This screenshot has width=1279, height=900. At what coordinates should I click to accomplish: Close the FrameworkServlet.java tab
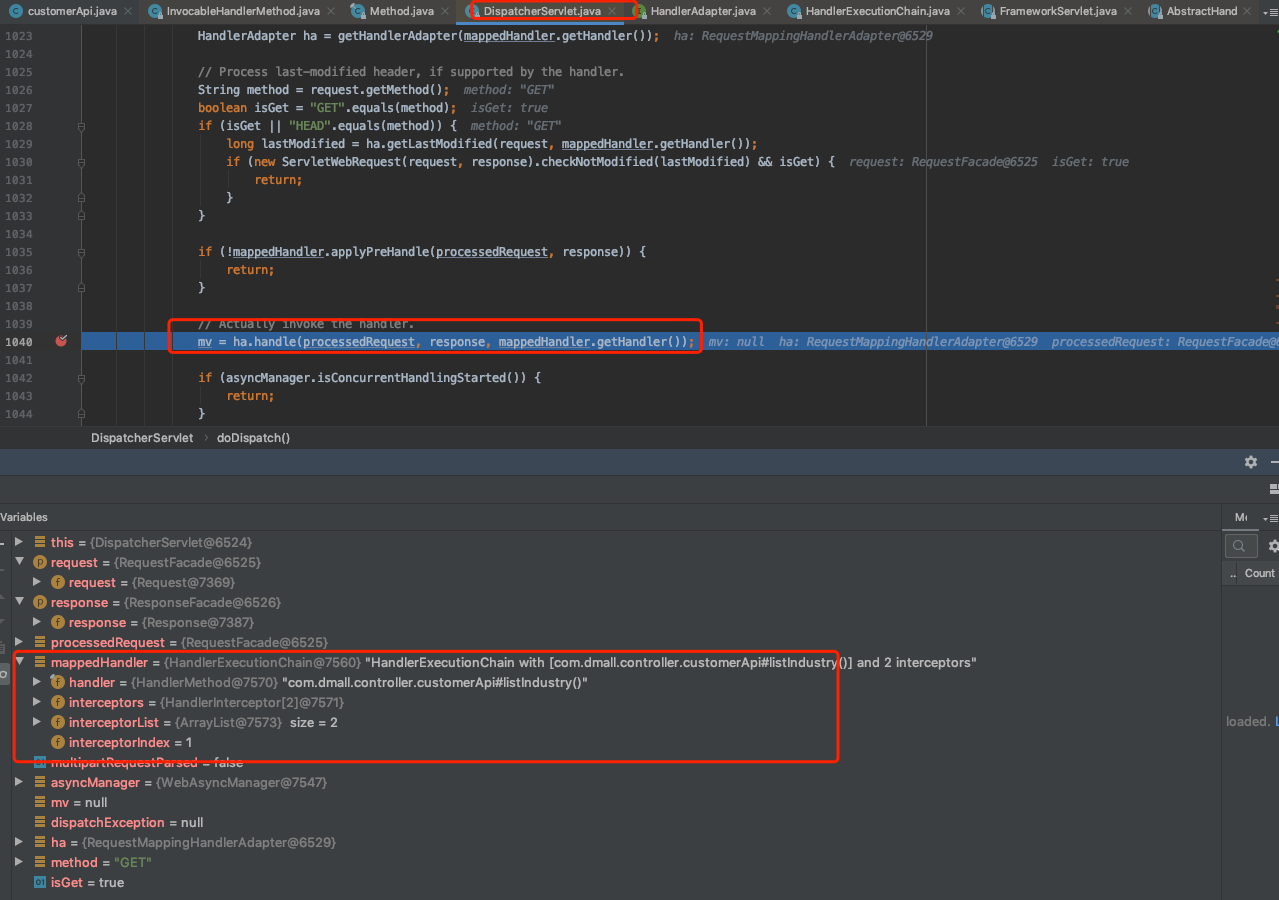(x=1128, y=12)
